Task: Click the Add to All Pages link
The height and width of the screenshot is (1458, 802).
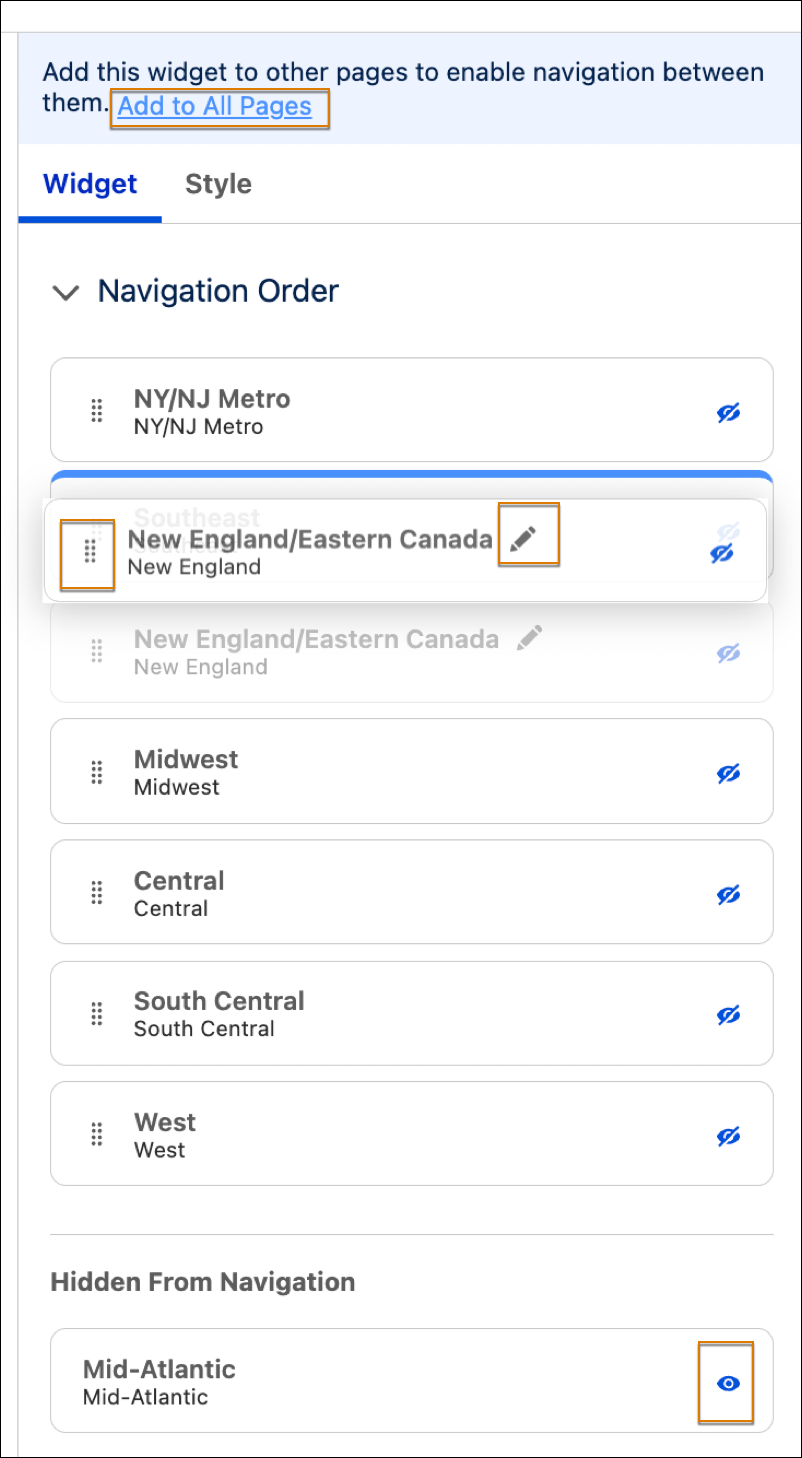Action: point(215,106)
